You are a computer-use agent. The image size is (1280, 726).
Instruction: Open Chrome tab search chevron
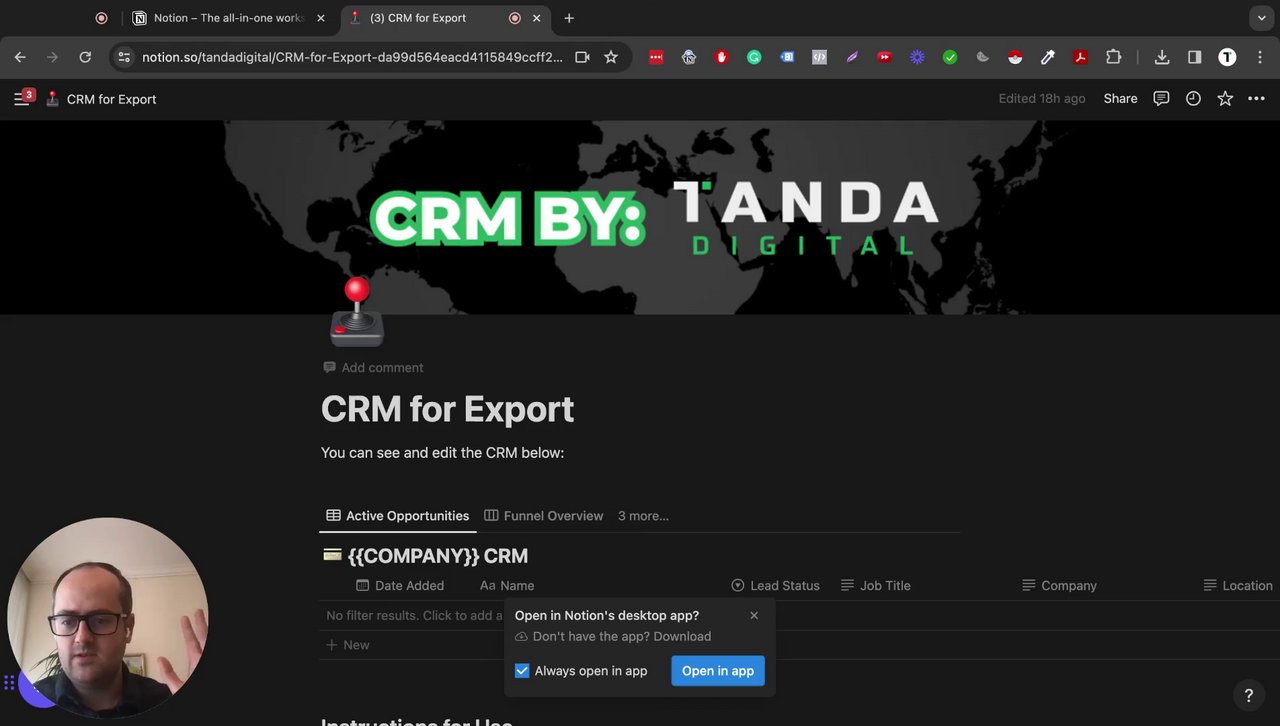pos(1261,18)
